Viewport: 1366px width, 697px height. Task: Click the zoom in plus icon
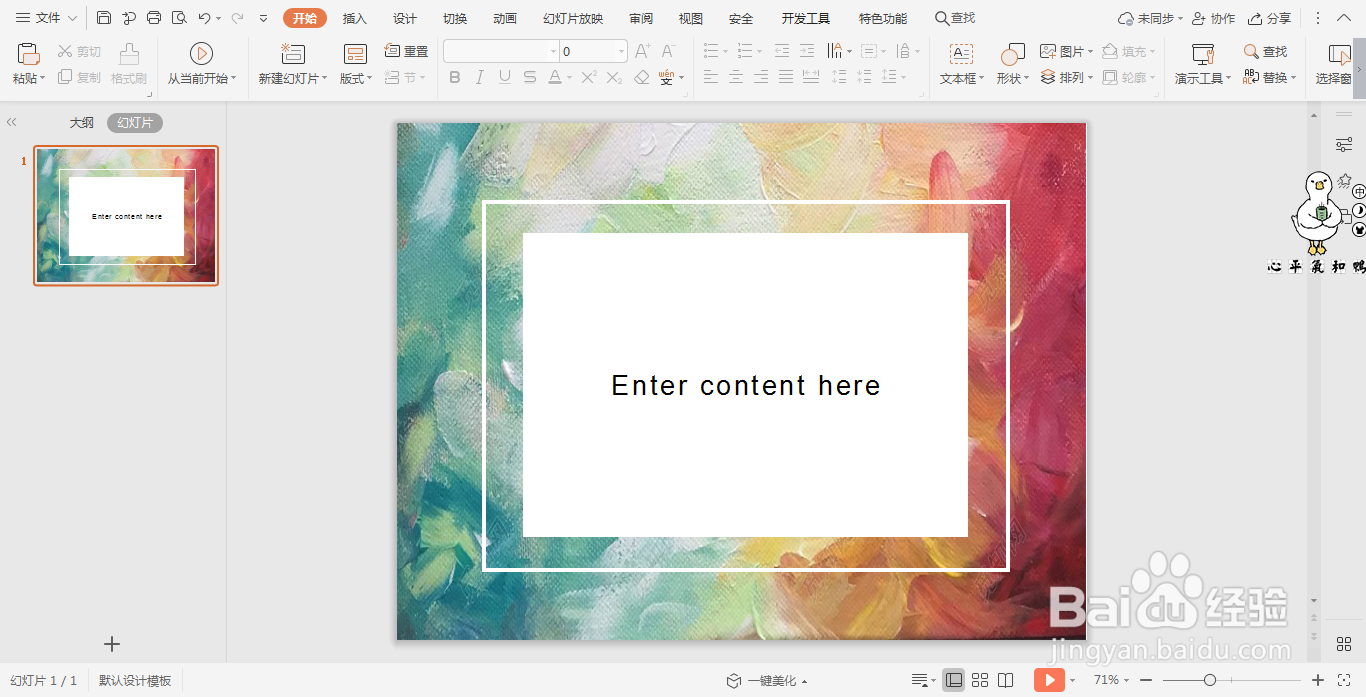click(x=1318, y=680)
